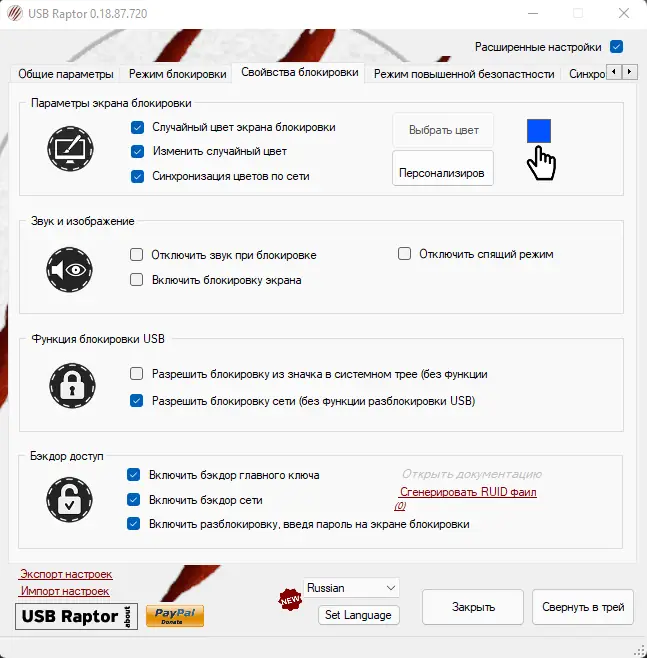Open the USB Raptor about logo

[x=76, y=616]
